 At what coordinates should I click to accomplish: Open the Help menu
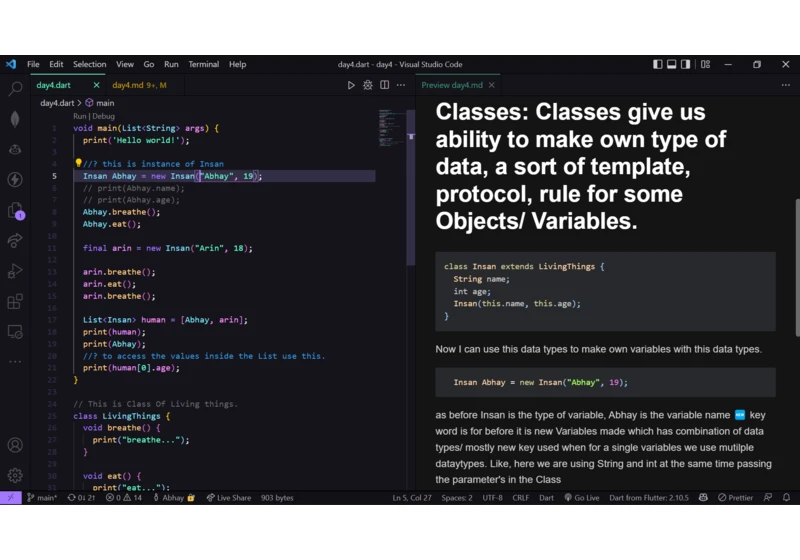[x=237, y=64]
